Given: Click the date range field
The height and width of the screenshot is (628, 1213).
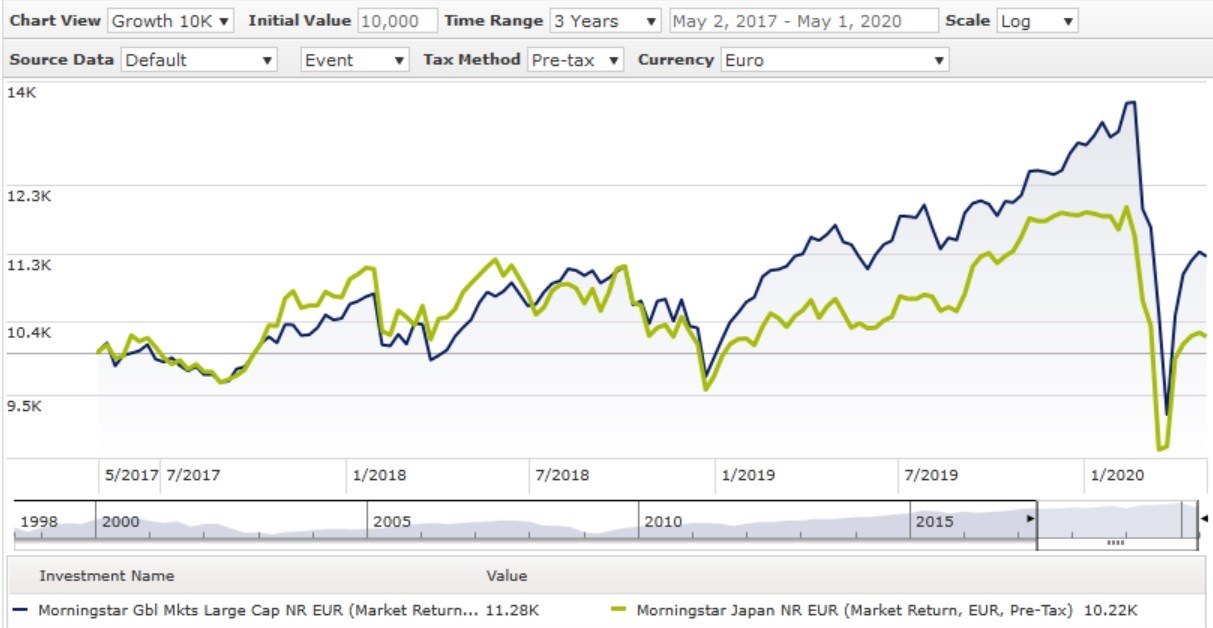Looking at the screenshot, I should click(x=804, y=21).
